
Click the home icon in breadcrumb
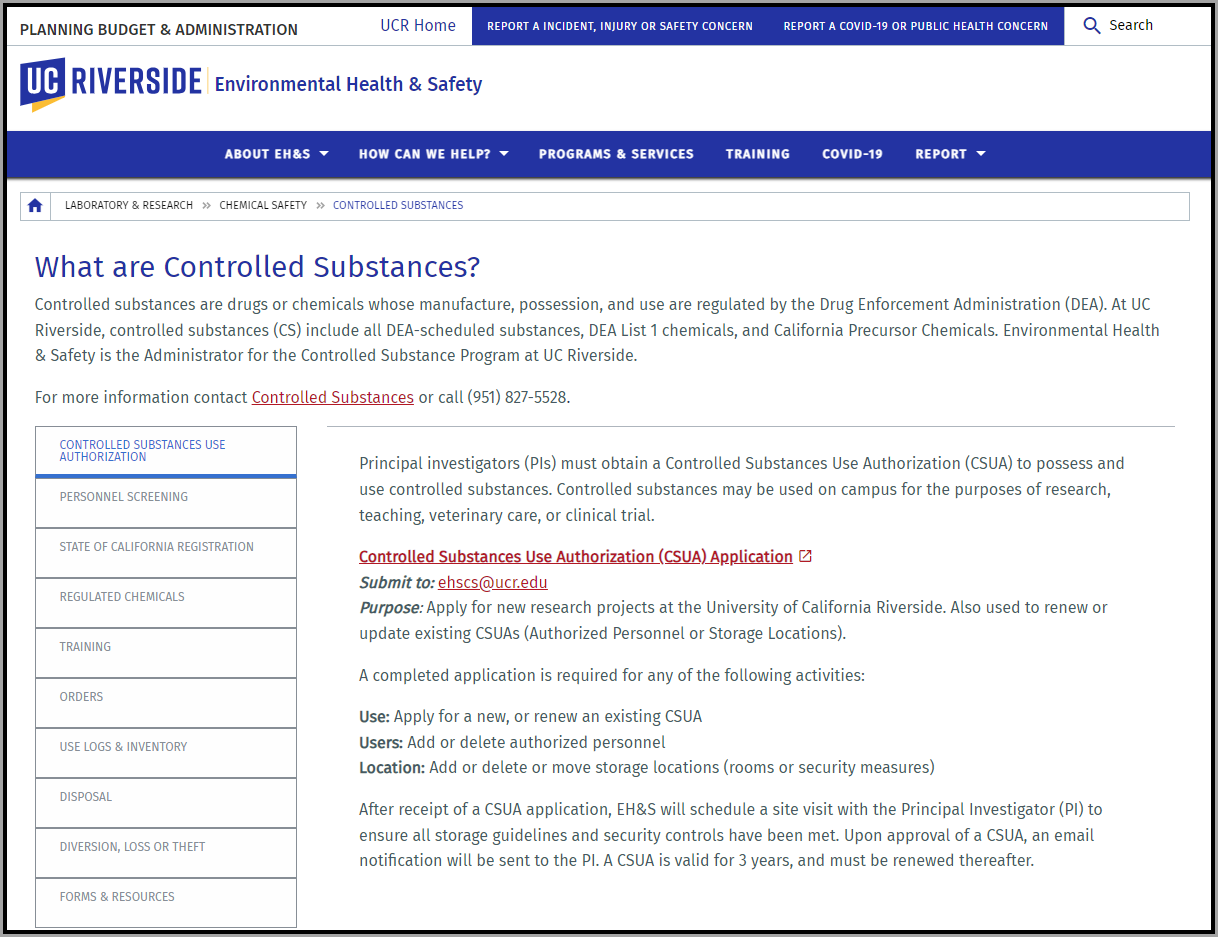click(x=35, y=206)
